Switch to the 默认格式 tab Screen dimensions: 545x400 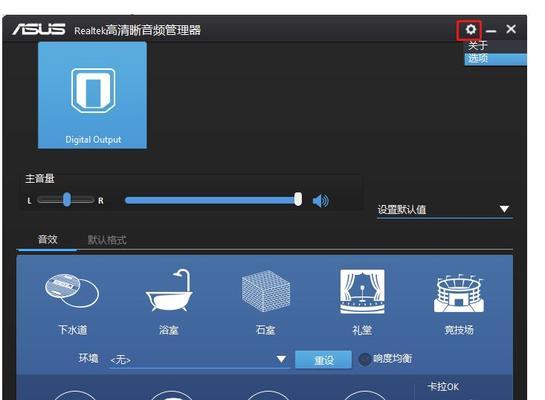pyautogui.click(x=107, y=240)
